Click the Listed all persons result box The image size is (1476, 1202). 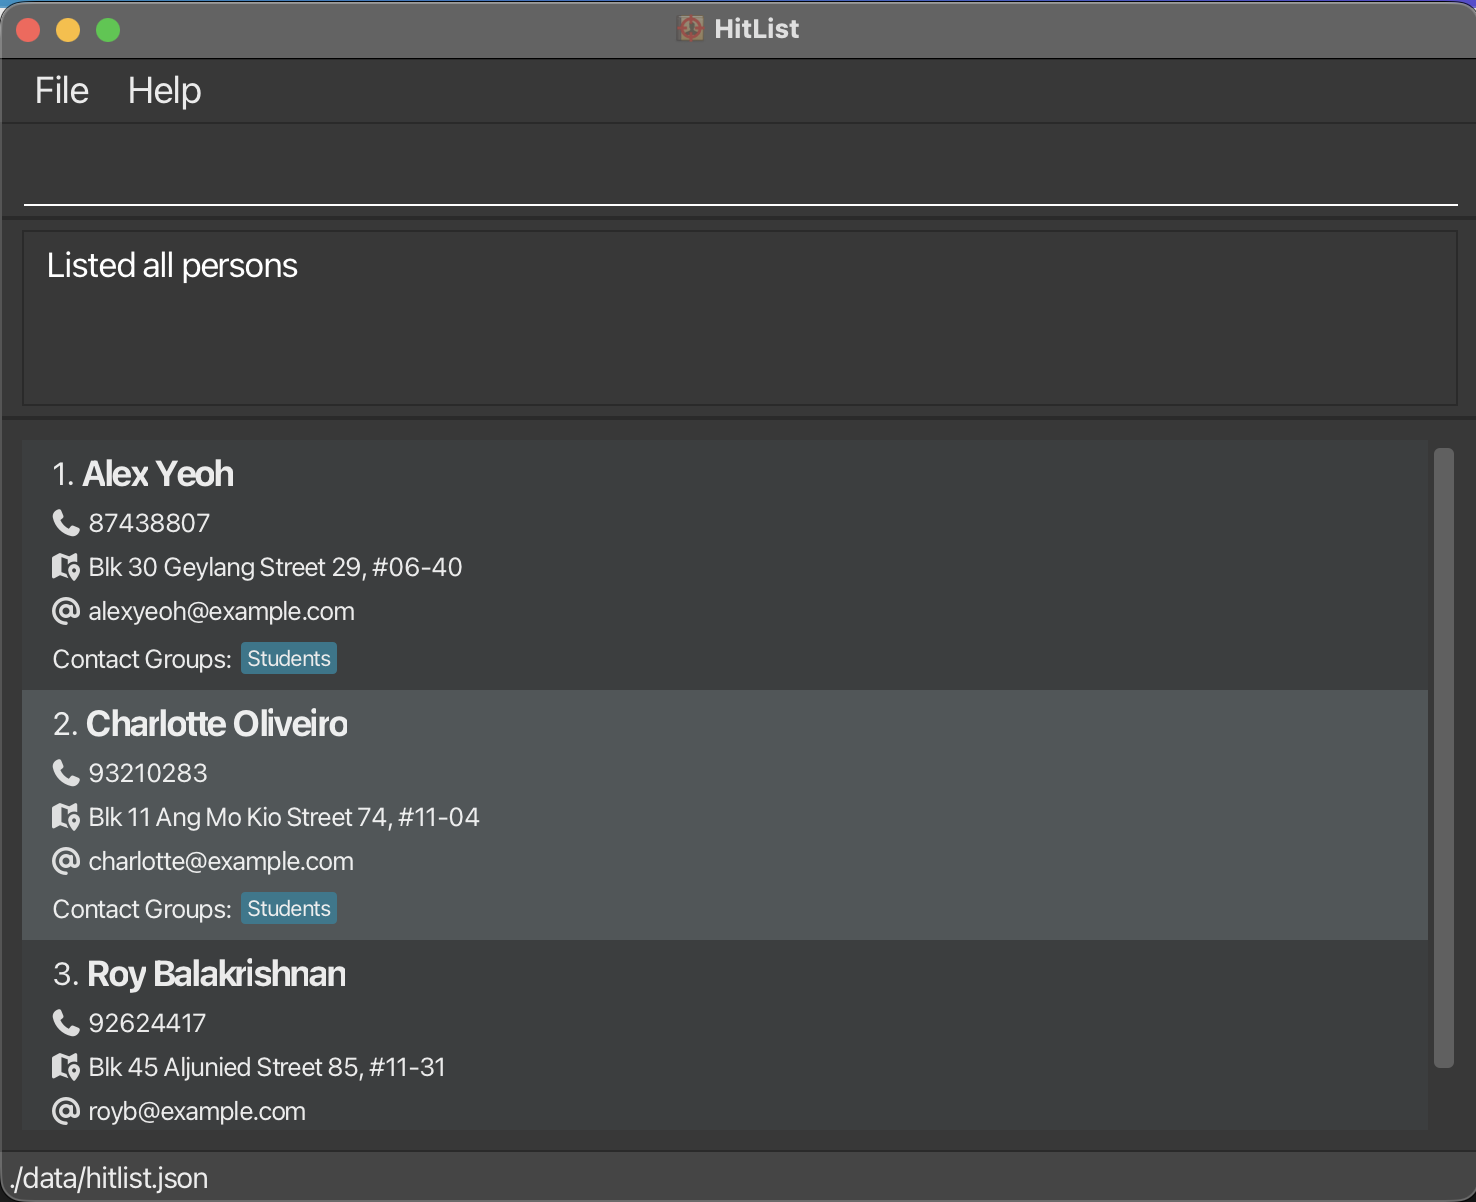[740, 318]
